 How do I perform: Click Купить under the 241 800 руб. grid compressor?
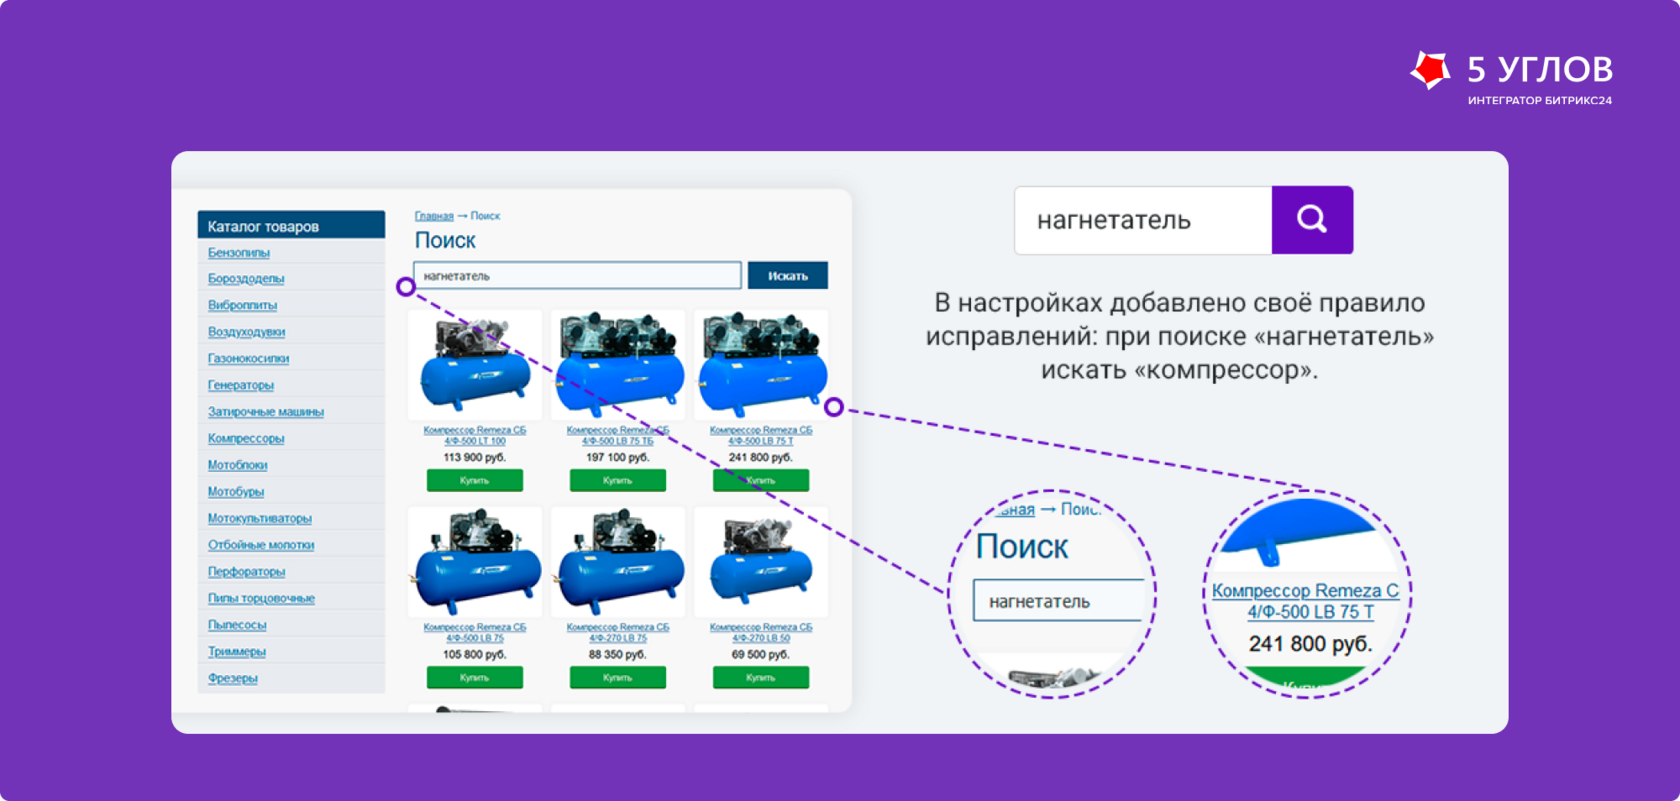click(761, 481)
